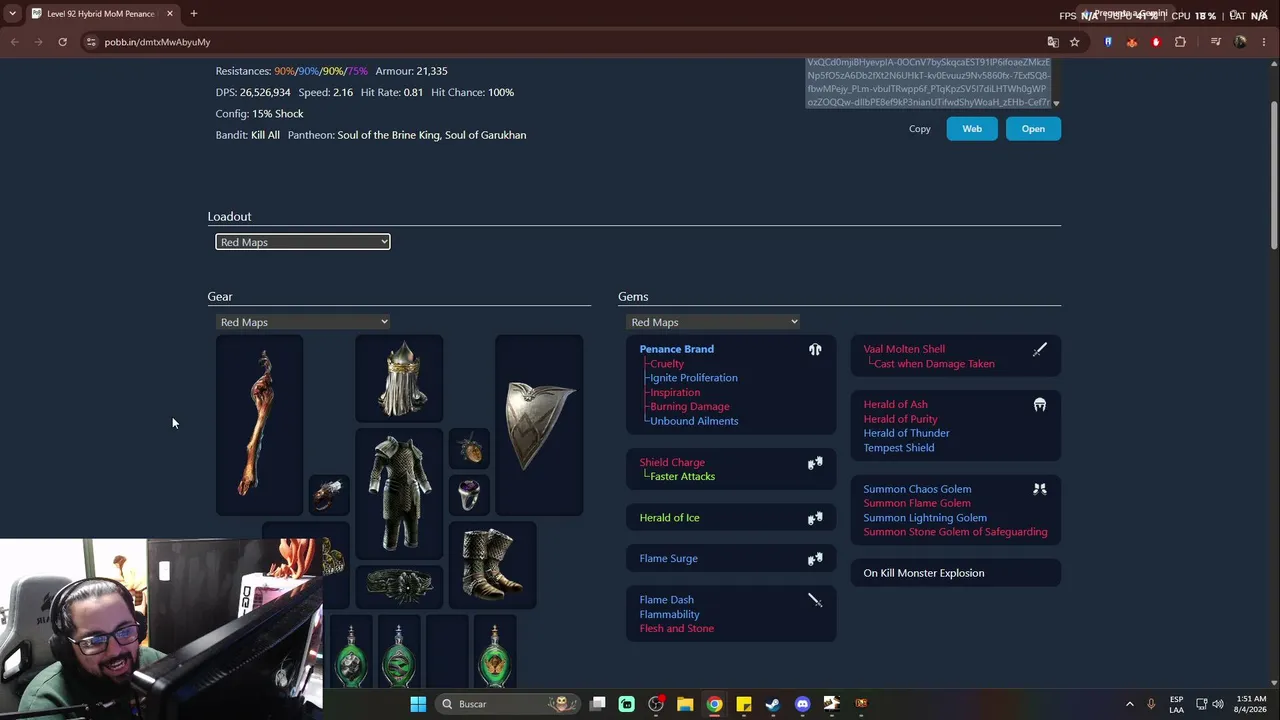Click the browser address bar

[560, 42]
